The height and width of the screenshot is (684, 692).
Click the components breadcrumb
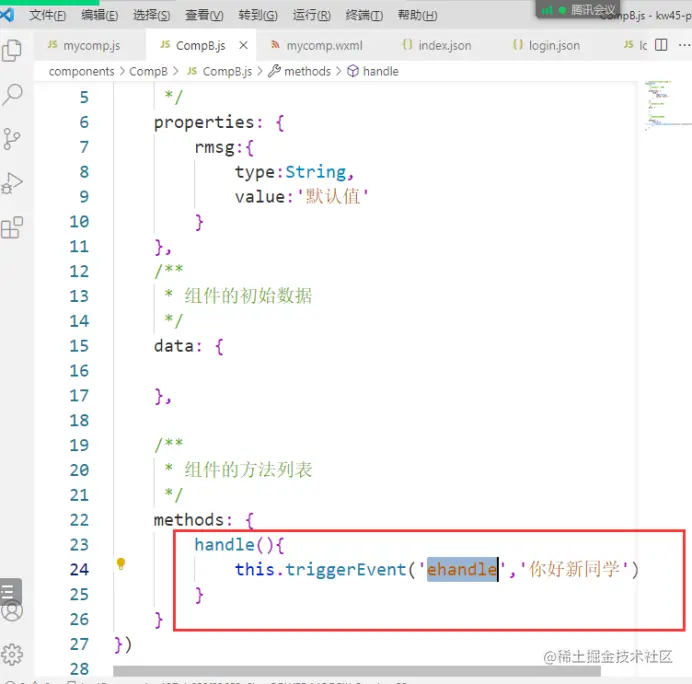tap(81, 71)
